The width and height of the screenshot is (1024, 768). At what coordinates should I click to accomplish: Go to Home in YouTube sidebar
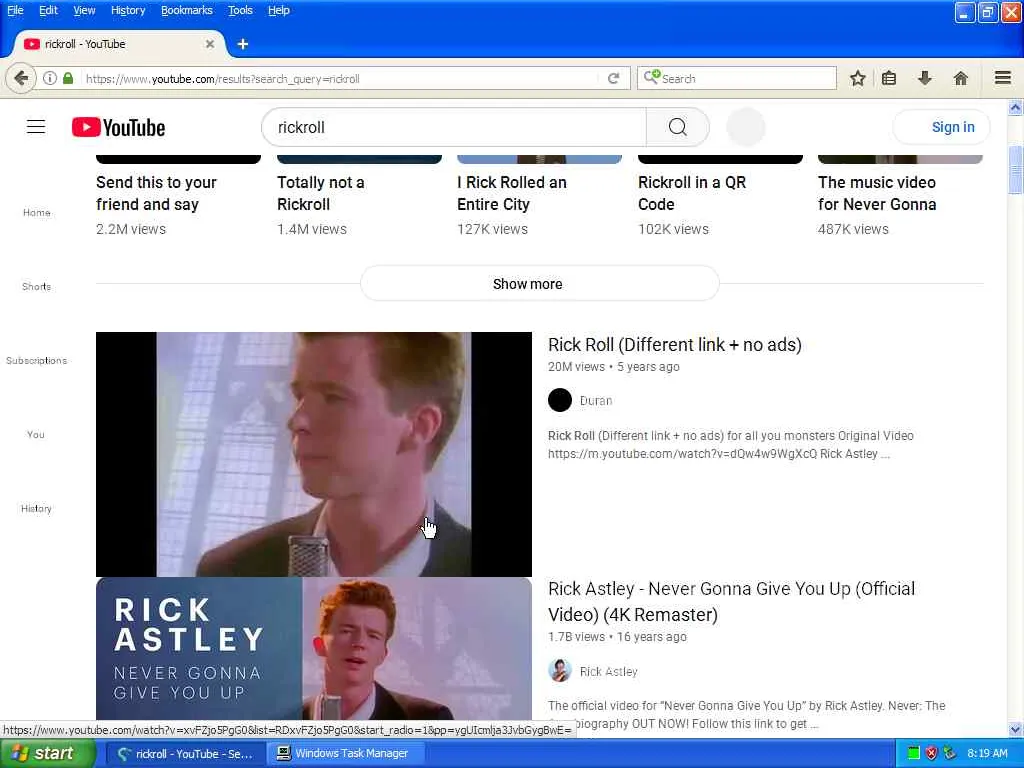[x=37, y=212]
